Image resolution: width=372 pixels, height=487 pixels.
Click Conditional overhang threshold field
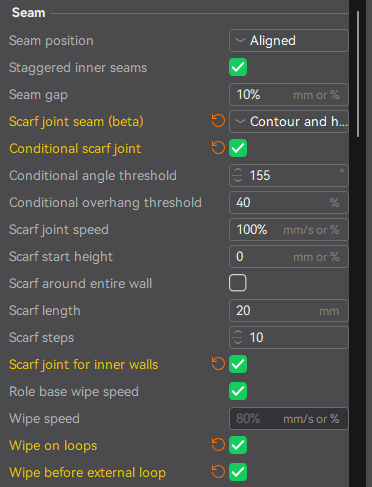pos(289,202)
